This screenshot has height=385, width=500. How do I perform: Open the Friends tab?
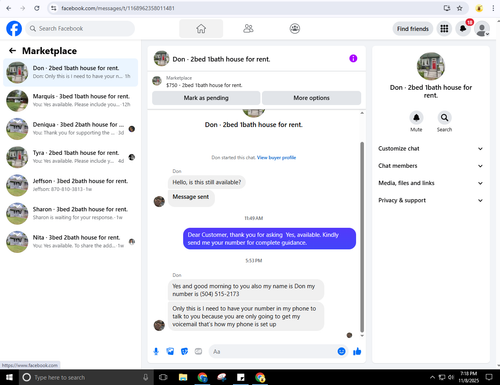click(x=248, y=29)
